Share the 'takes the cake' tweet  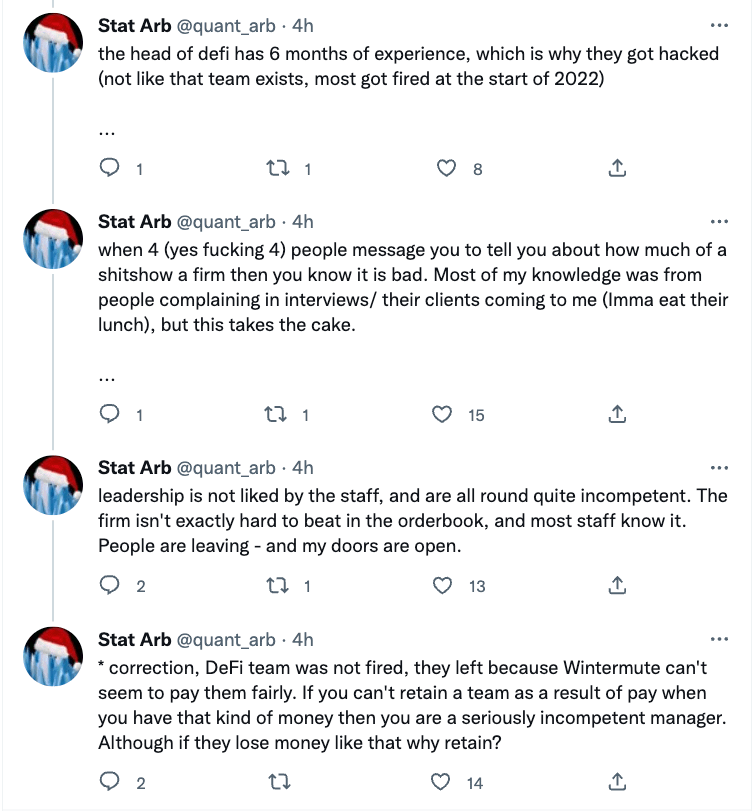(x=617, y=414)
